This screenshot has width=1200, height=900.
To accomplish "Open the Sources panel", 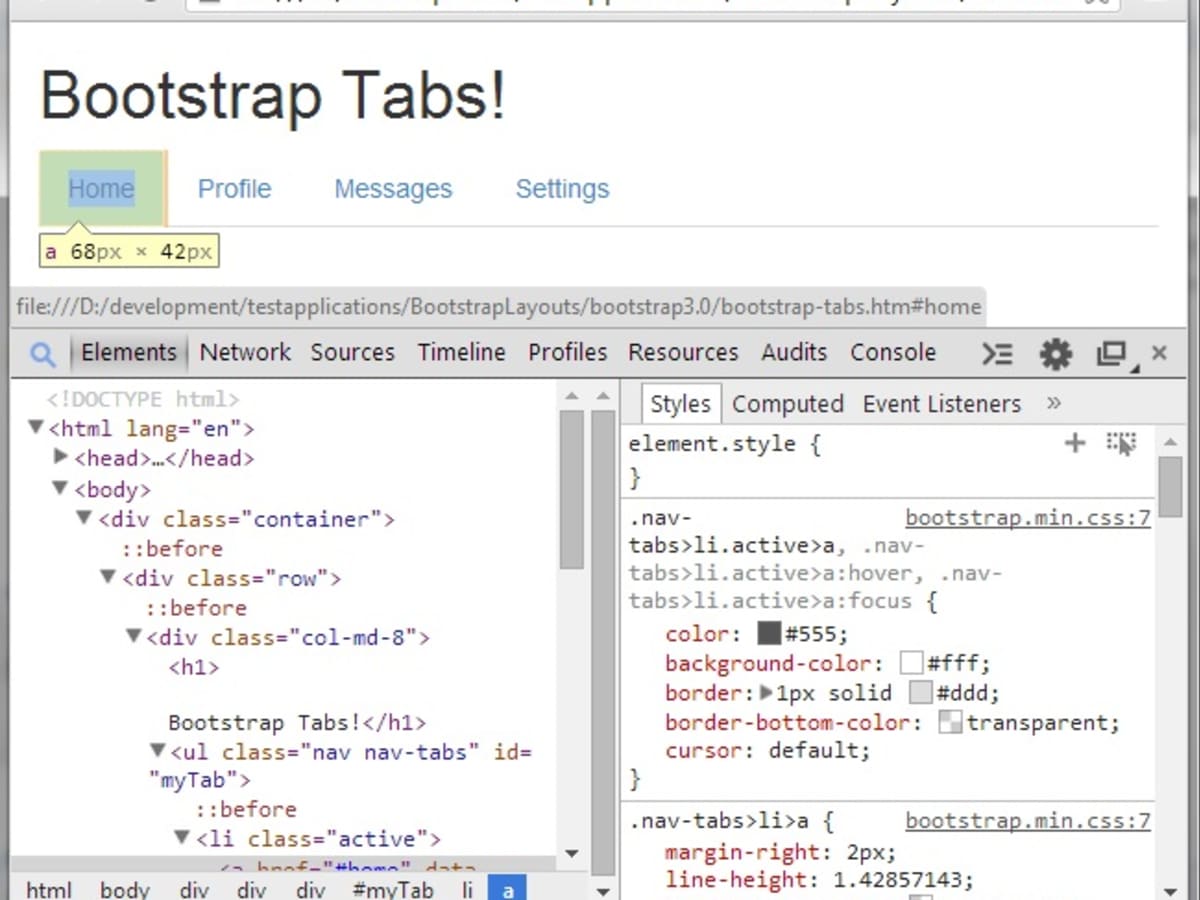I will click(x=352, y=352).
